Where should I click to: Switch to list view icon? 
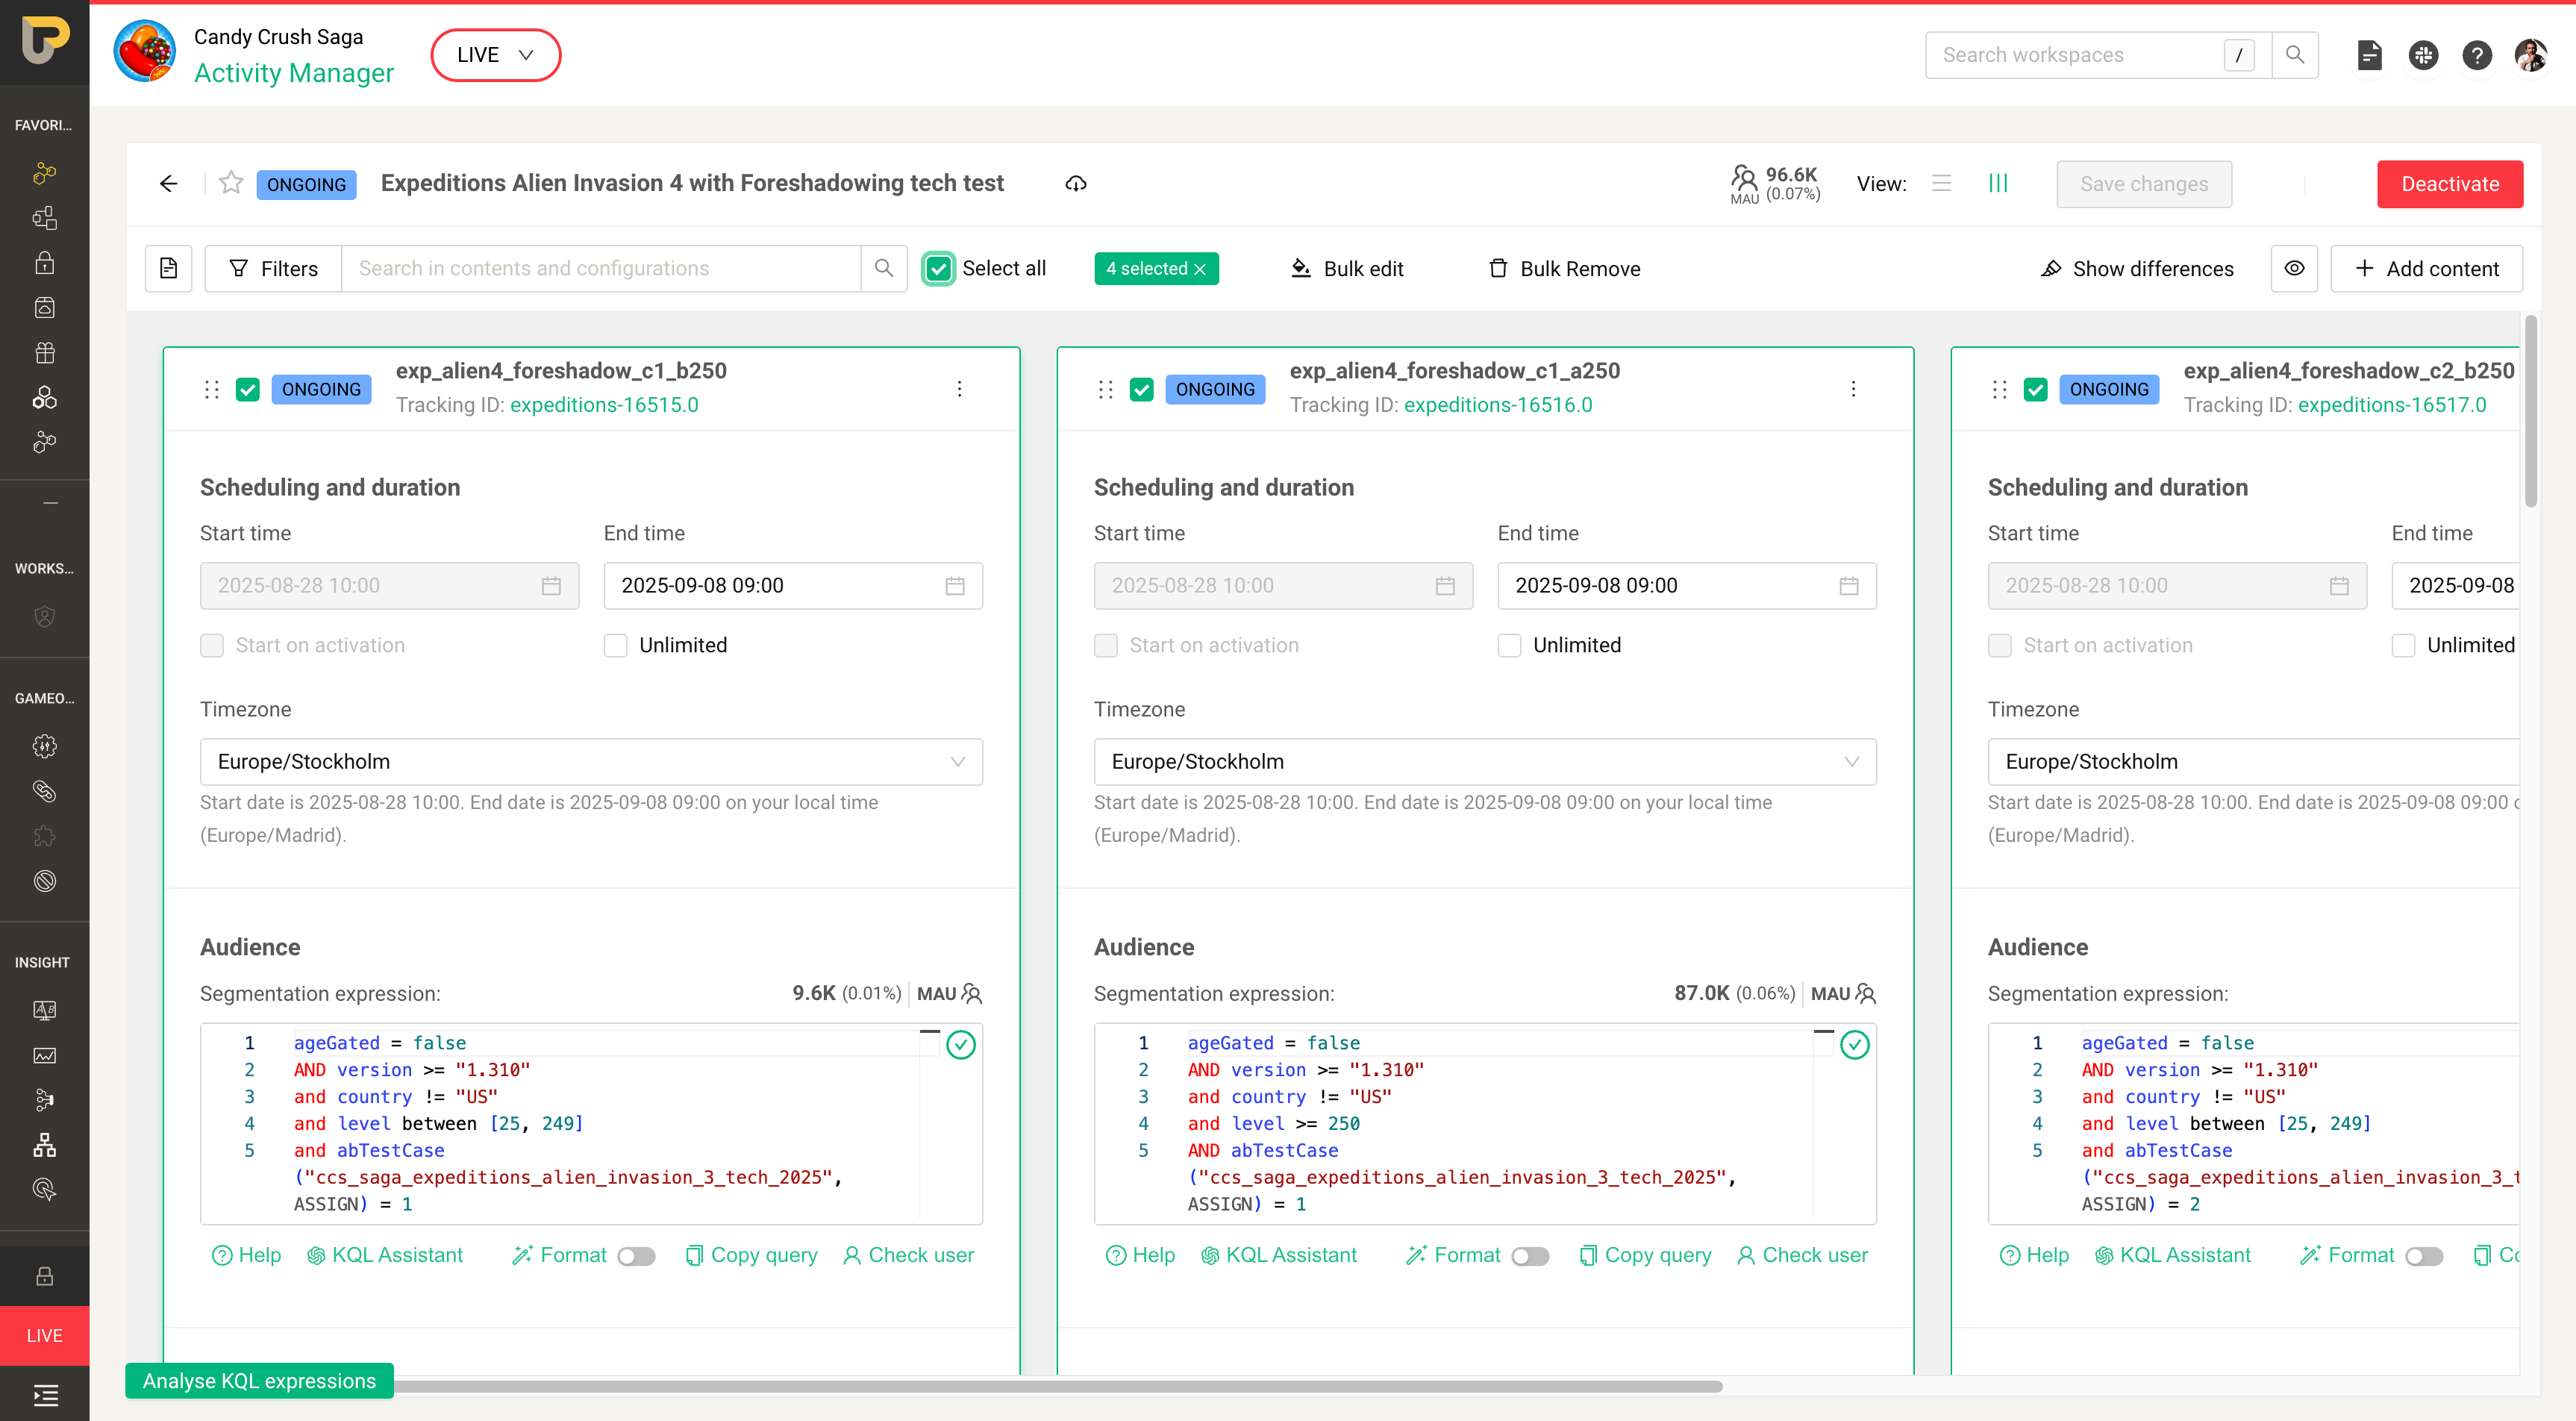click(x=1941, y=184)
